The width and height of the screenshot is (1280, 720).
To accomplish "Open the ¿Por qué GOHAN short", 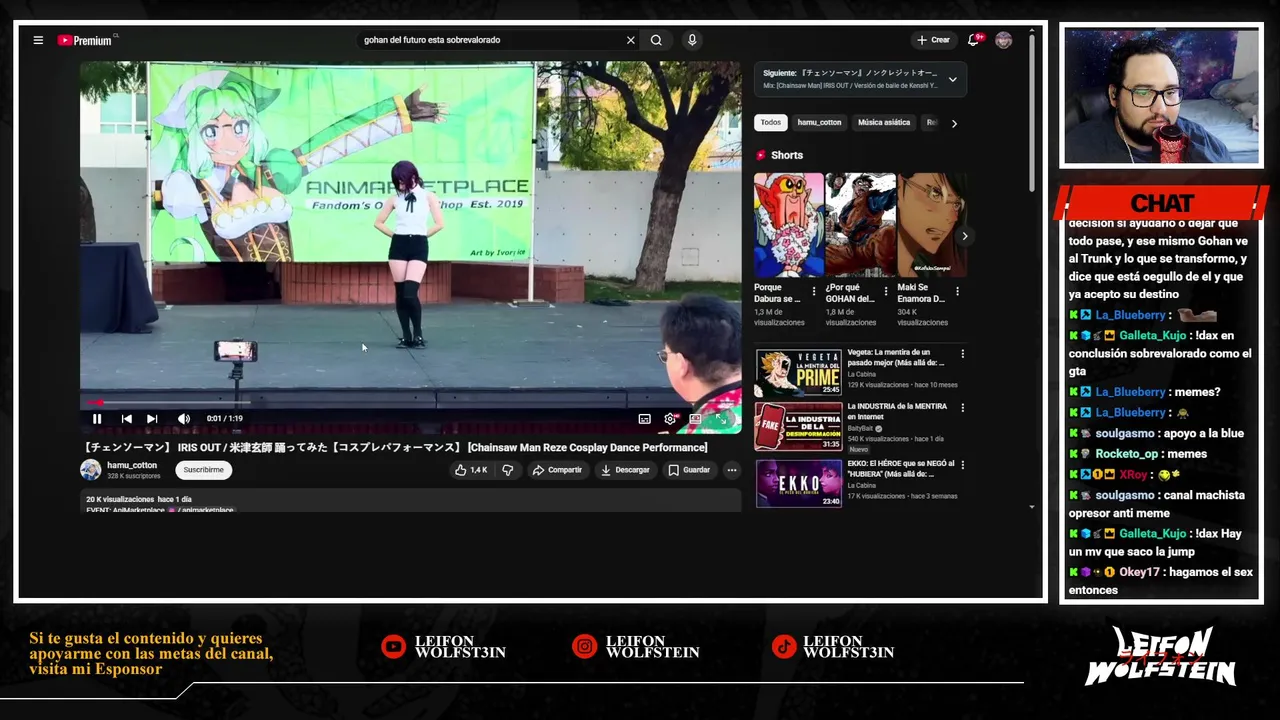I will coord(860,225).
